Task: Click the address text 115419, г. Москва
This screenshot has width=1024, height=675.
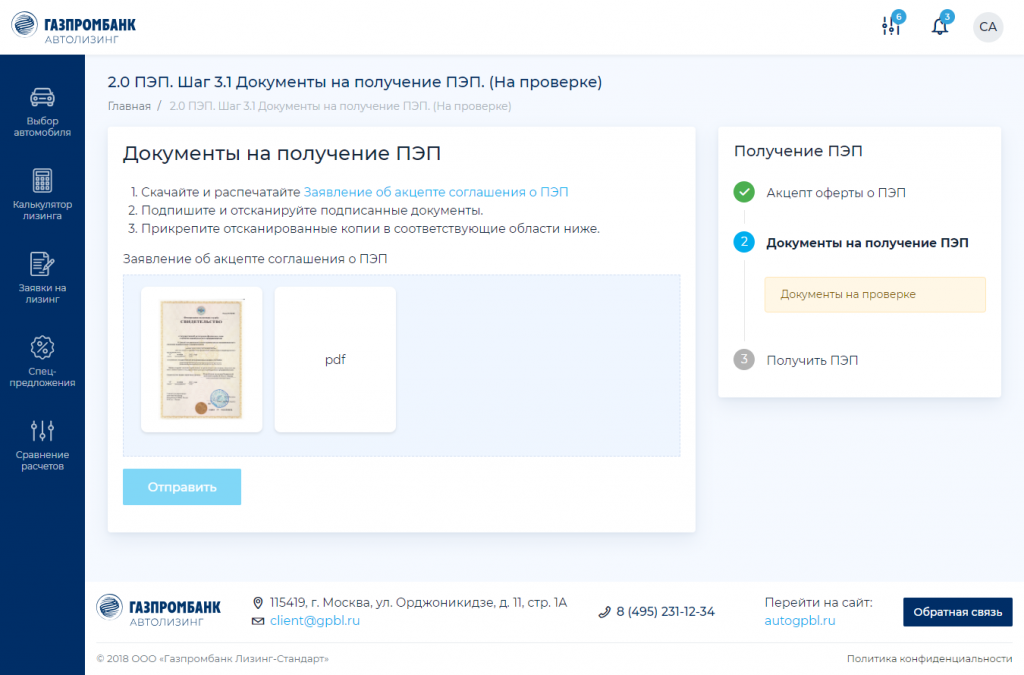Action: [419, 603]
